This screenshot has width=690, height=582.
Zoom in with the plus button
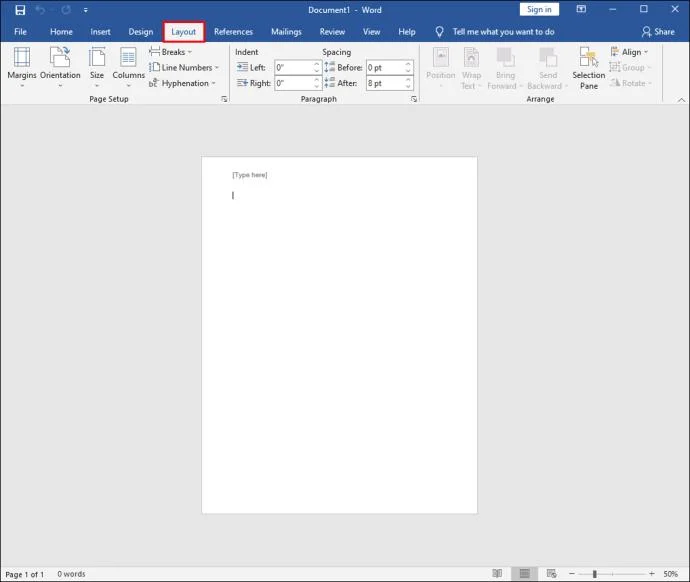click(652, 574)
